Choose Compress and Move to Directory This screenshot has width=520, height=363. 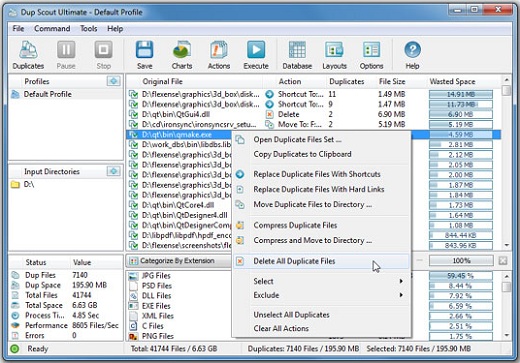[x=321, y=240]
